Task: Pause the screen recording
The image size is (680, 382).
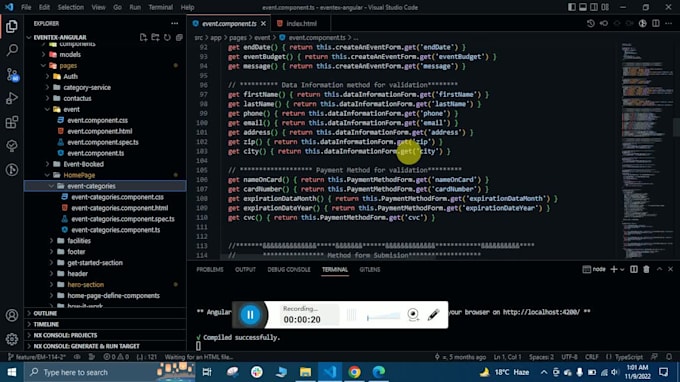Action: click(250, 315)
